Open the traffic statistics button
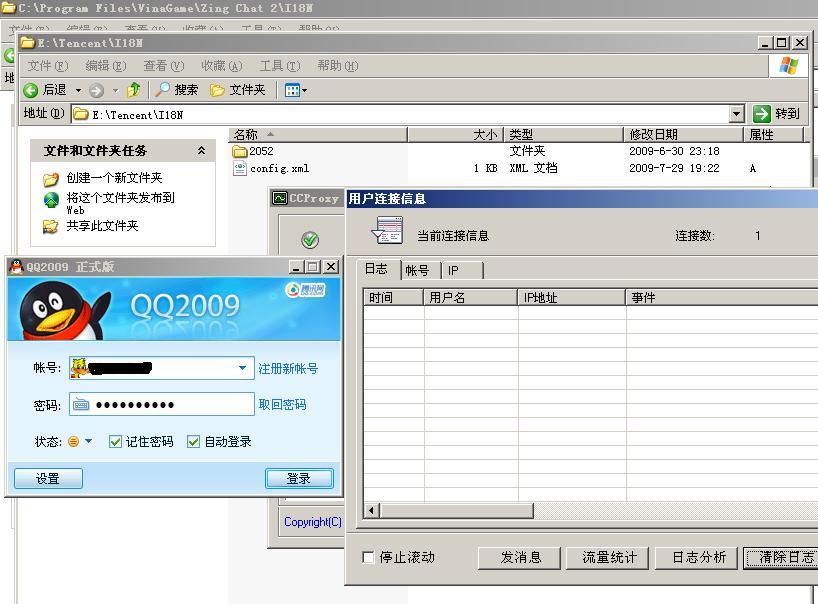818x604 pixels. (x=608, y=558)
